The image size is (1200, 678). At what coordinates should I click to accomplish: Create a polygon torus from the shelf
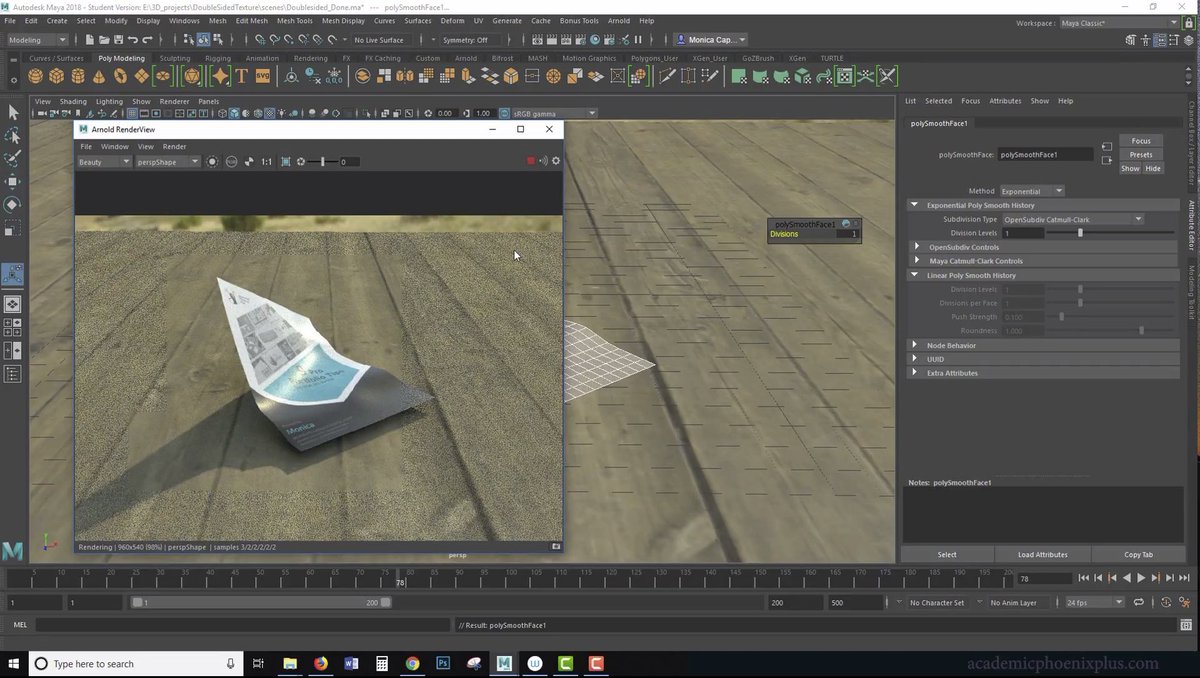pyautogui.click(x=120, y=76)
